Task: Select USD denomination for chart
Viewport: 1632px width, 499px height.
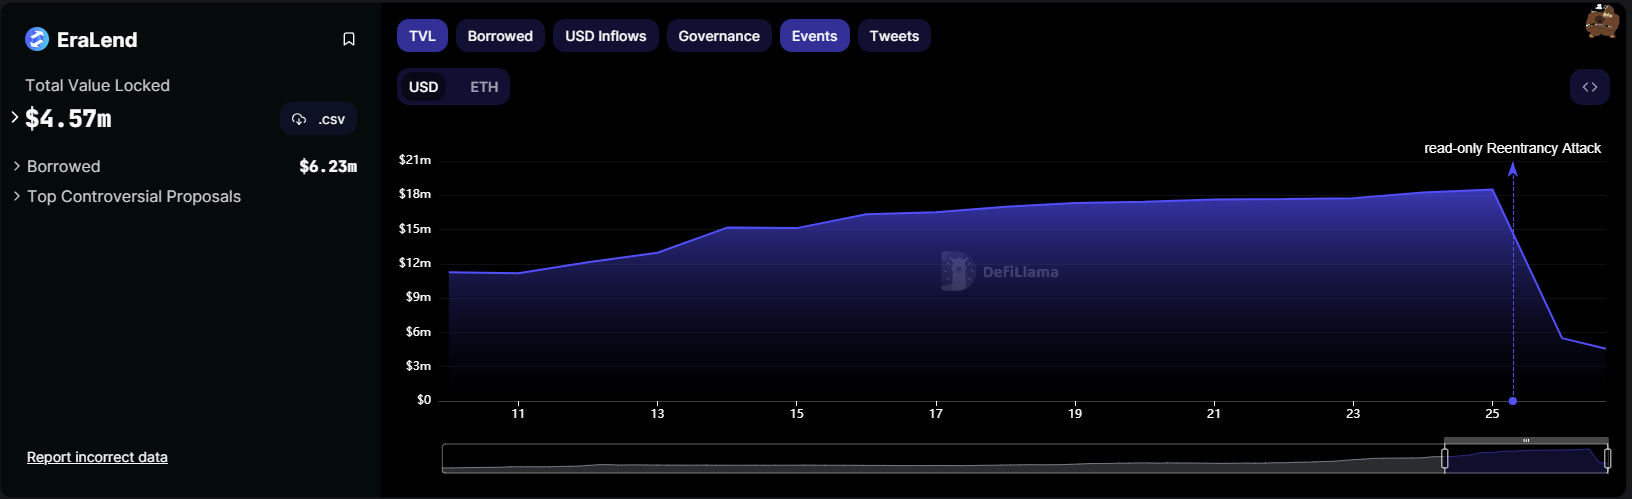Action: [x=423, y=87]
